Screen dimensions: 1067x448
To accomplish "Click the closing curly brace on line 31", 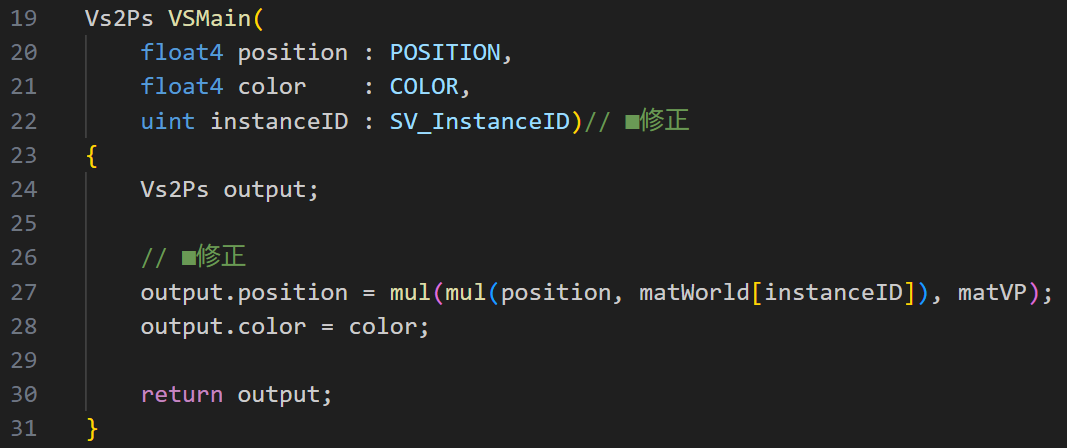I will coord(92,429).
